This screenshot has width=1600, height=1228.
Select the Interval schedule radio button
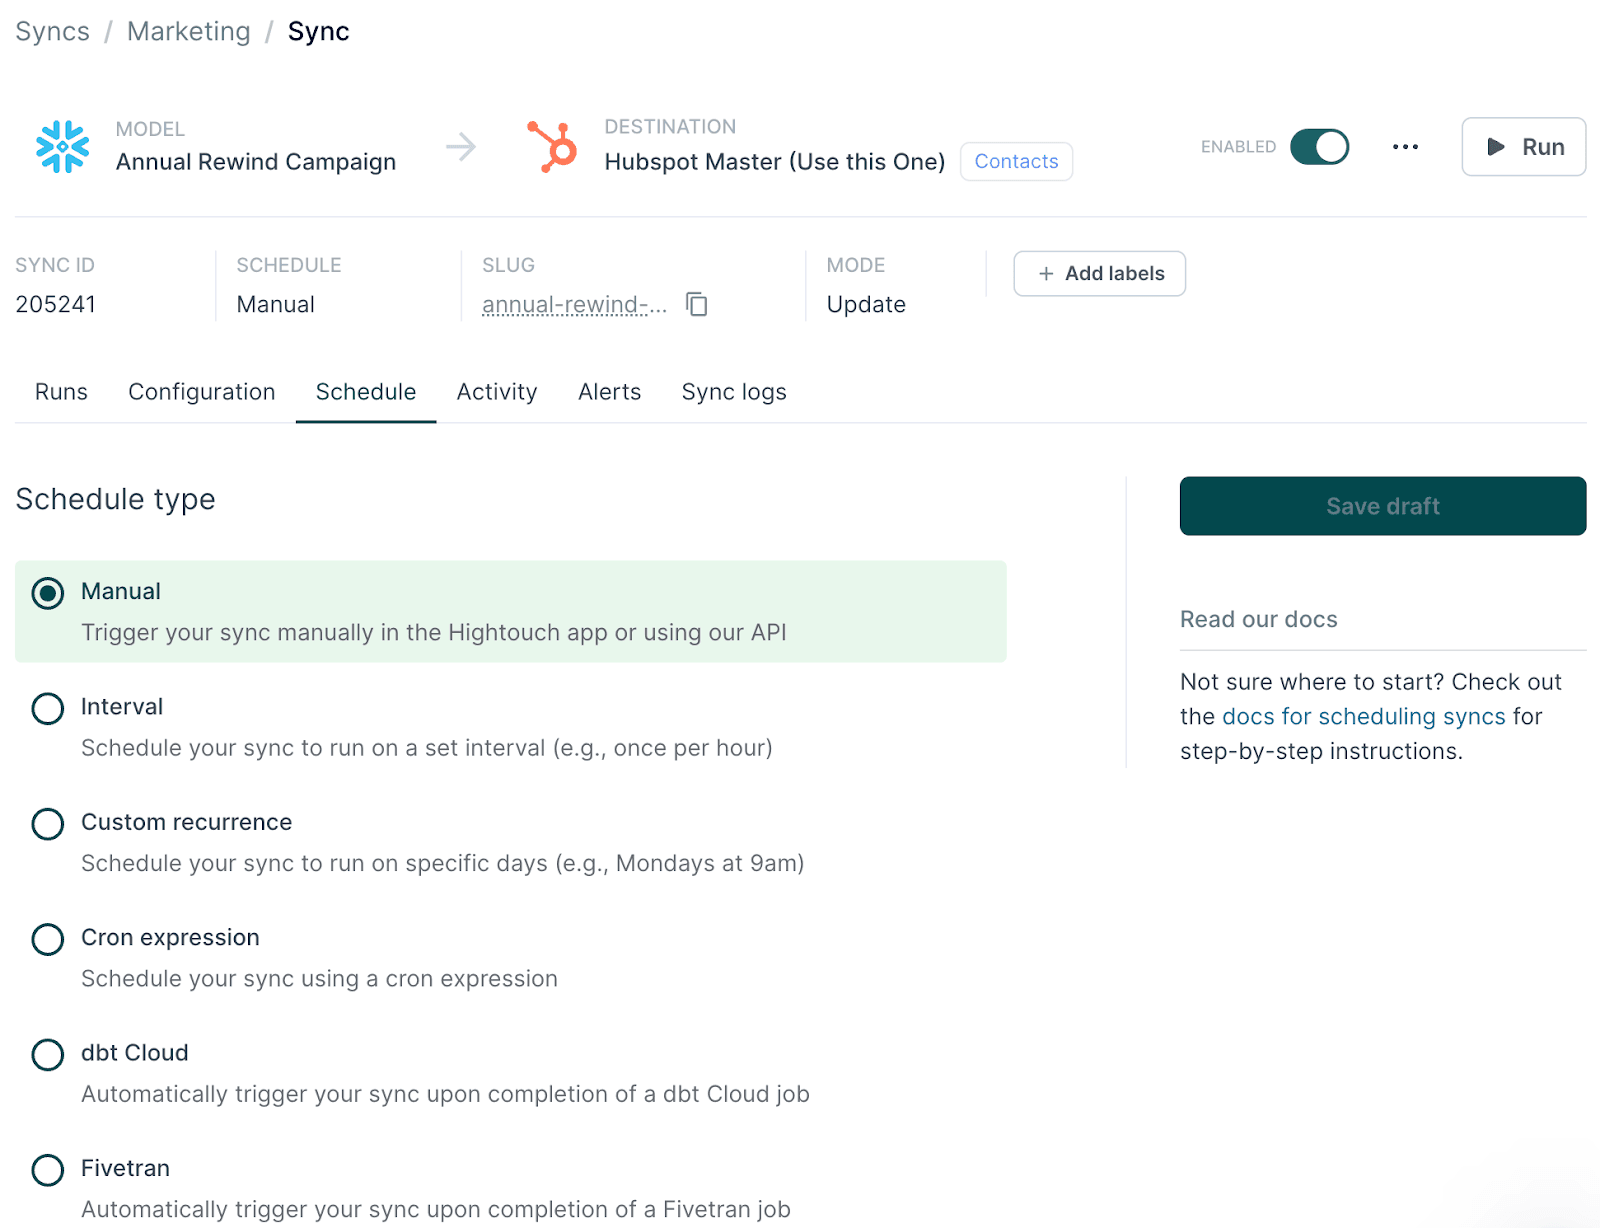tap(47, 708)
